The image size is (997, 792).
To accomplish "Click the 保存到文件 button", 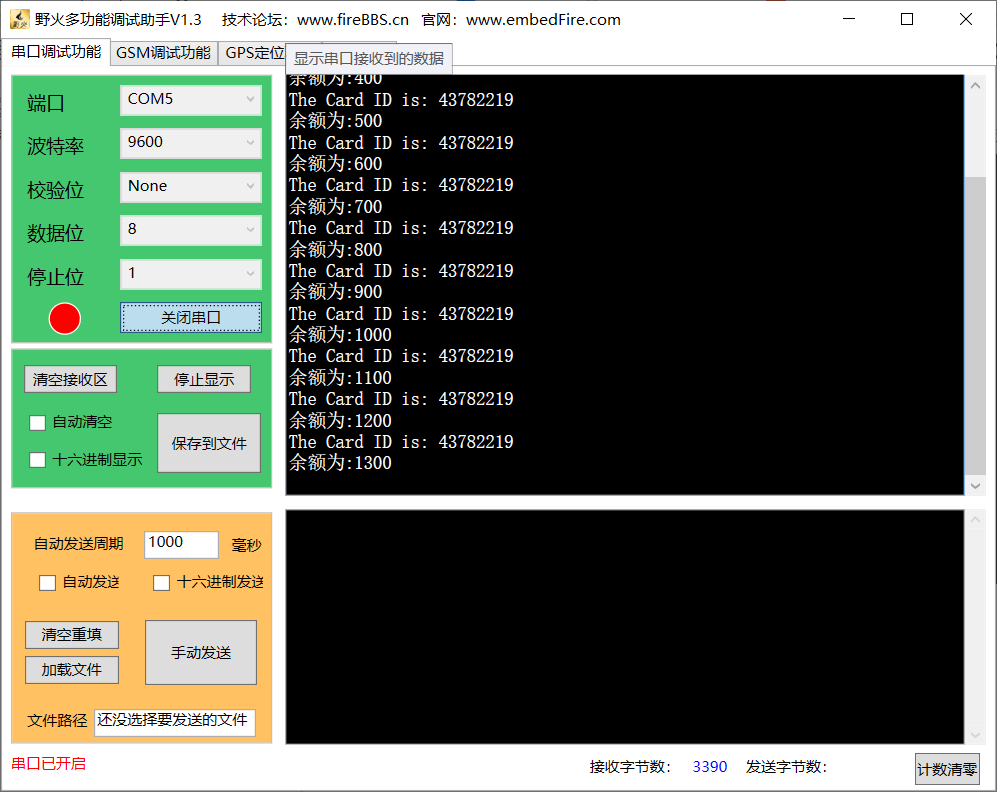I will tap(209, 443).
